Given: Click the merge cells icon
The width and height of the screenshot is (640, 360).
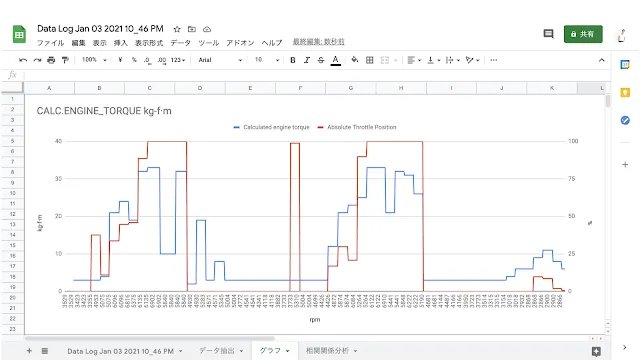Looking at the screenshot, I should [x=384, y=60].
